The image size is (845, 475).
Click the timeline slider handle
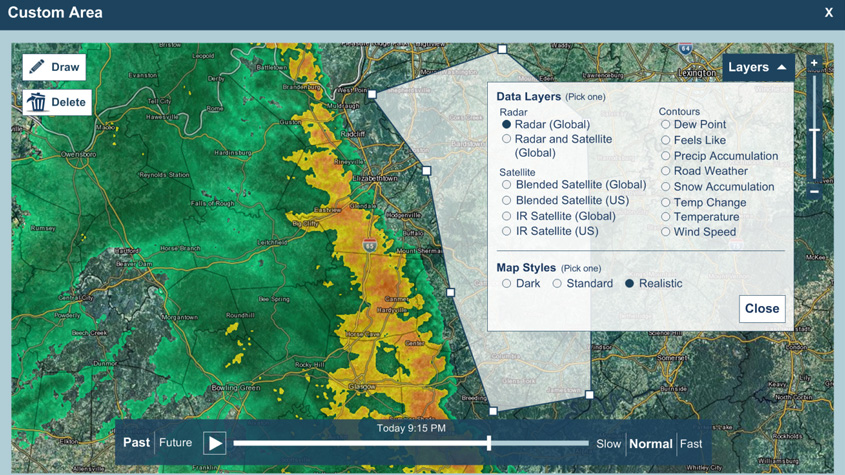(489, 443)
